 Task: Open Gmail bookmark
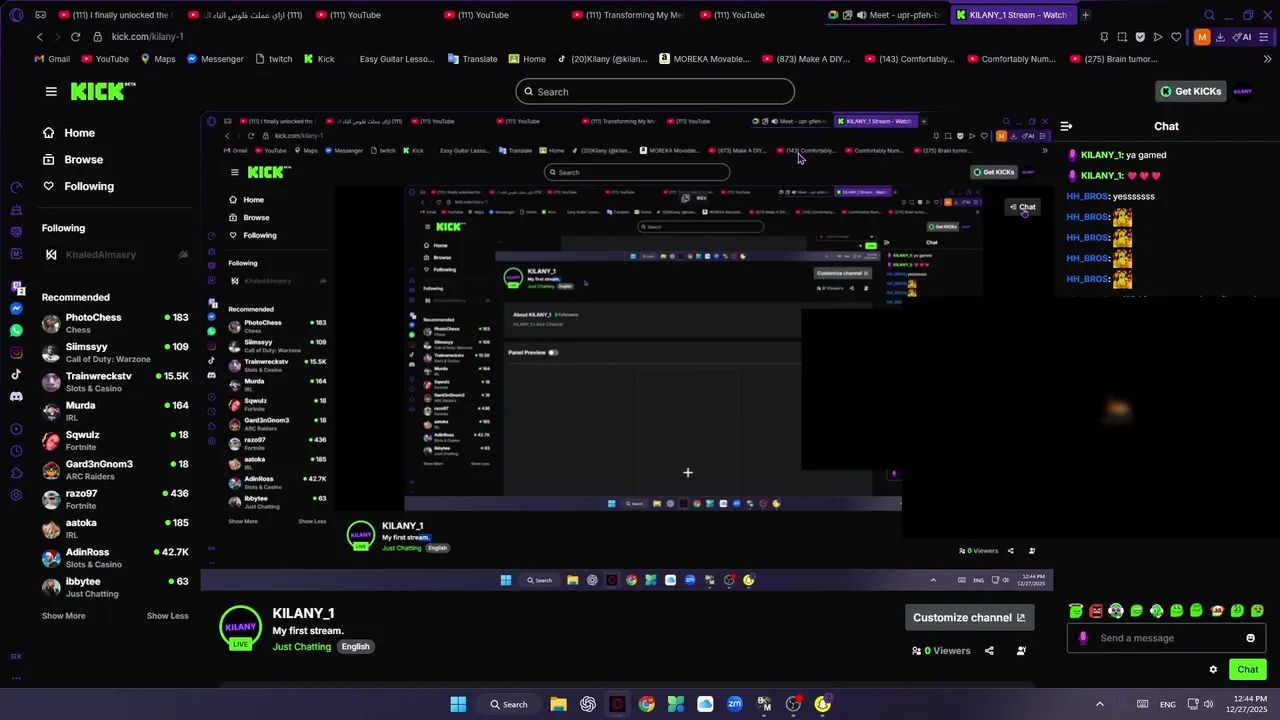(50, 59)
